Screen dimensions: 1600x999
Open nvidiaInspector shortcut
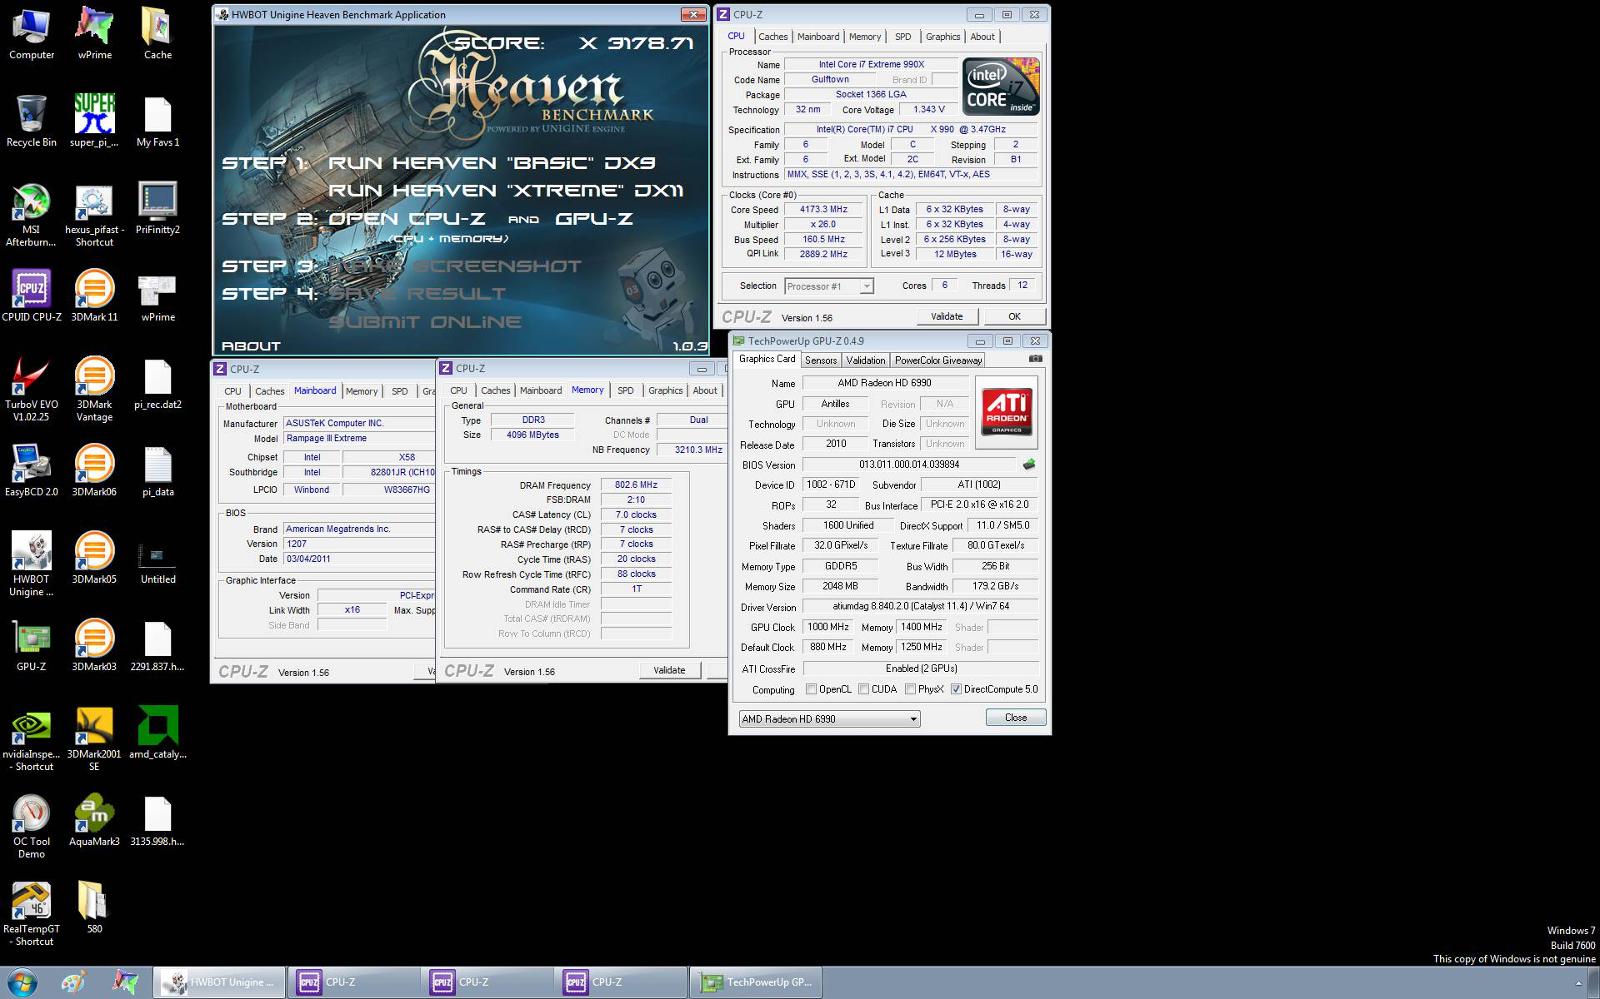click(31, 739)
